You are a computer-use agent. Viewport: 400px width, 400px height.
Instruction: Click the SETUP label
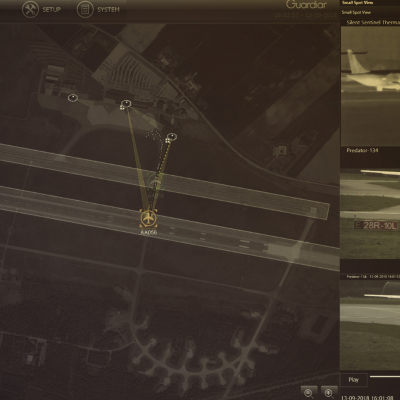click(x=52, y=9)
